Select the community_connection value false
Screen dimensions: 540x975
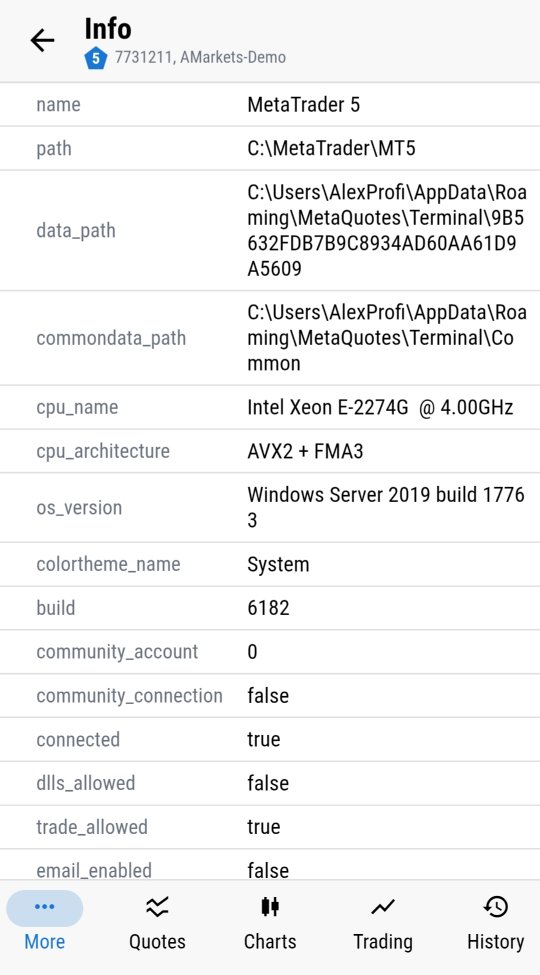click(268, 695)
